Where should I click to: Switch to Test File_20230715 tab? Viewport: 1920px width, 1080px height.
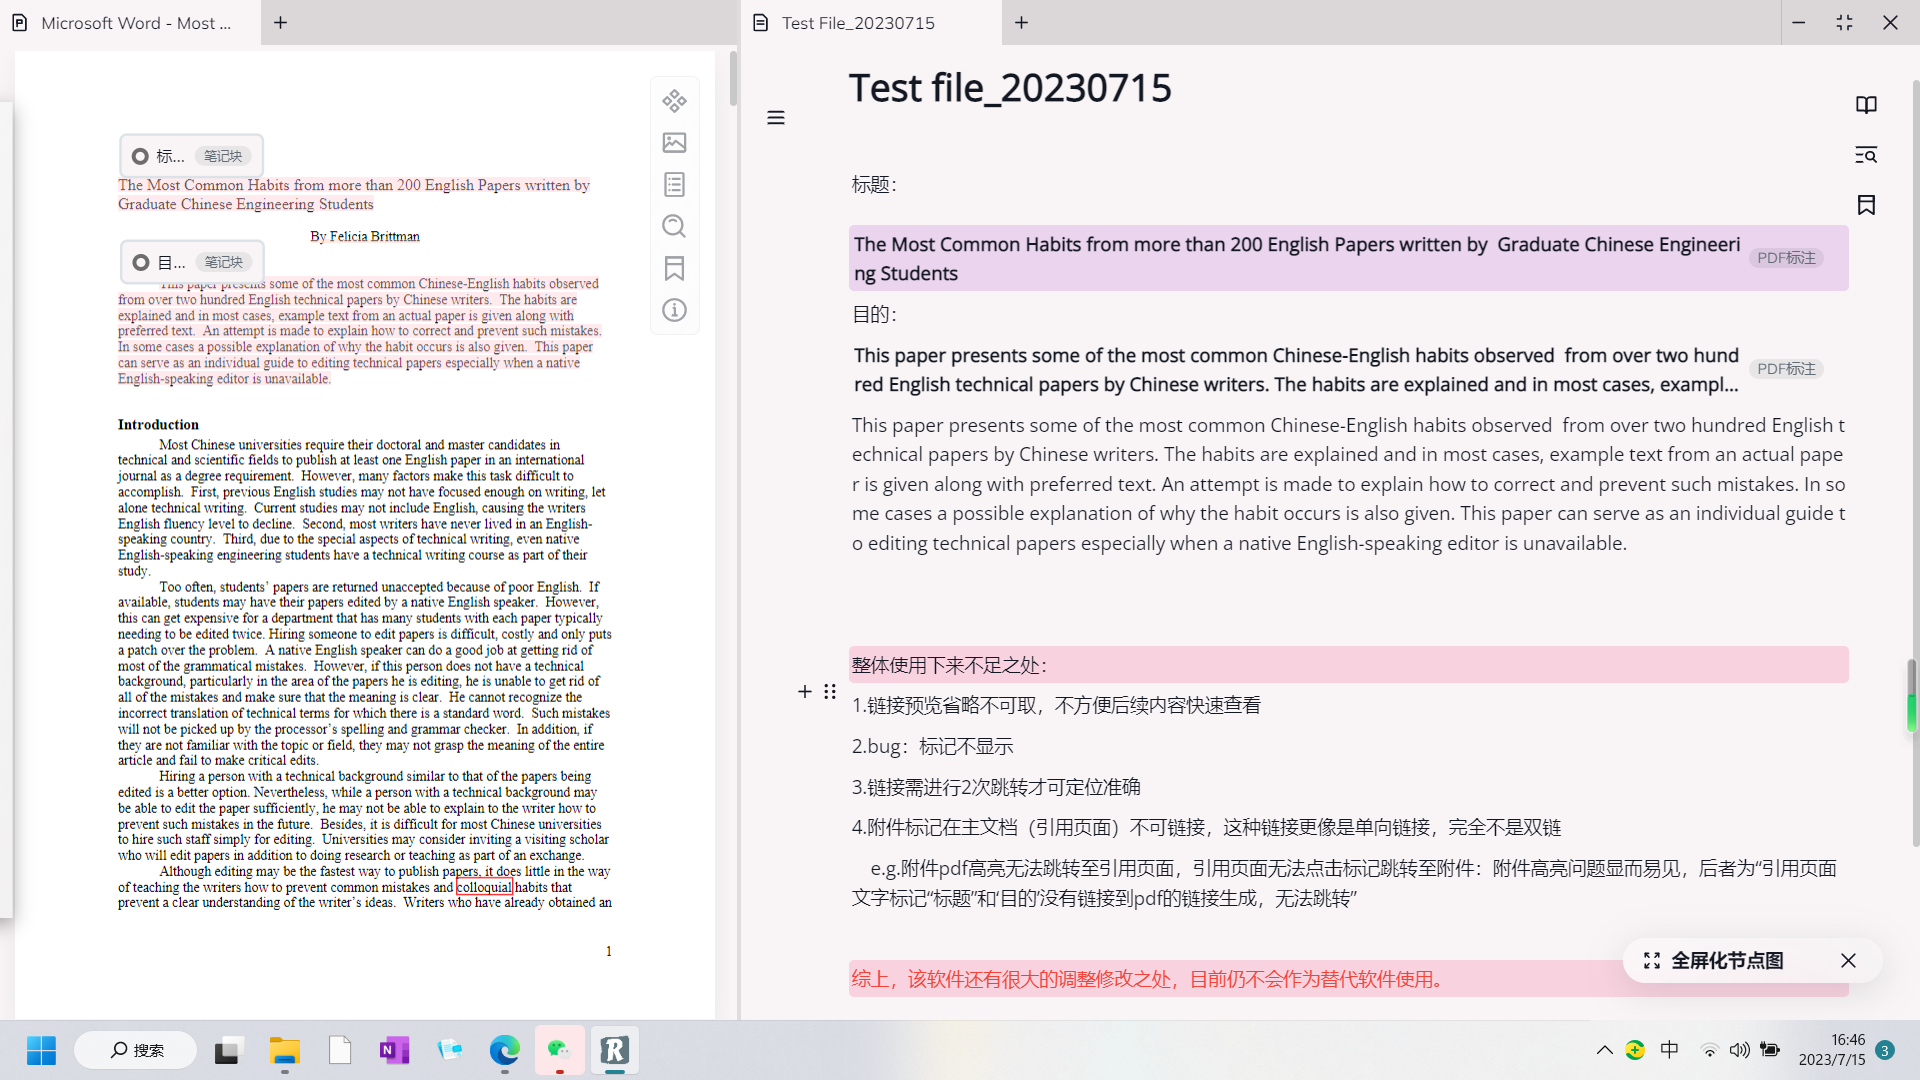858,23
